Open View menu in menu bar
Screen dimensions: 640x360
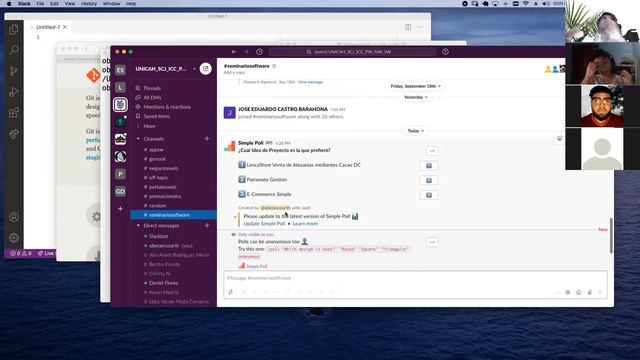(70, 3)
